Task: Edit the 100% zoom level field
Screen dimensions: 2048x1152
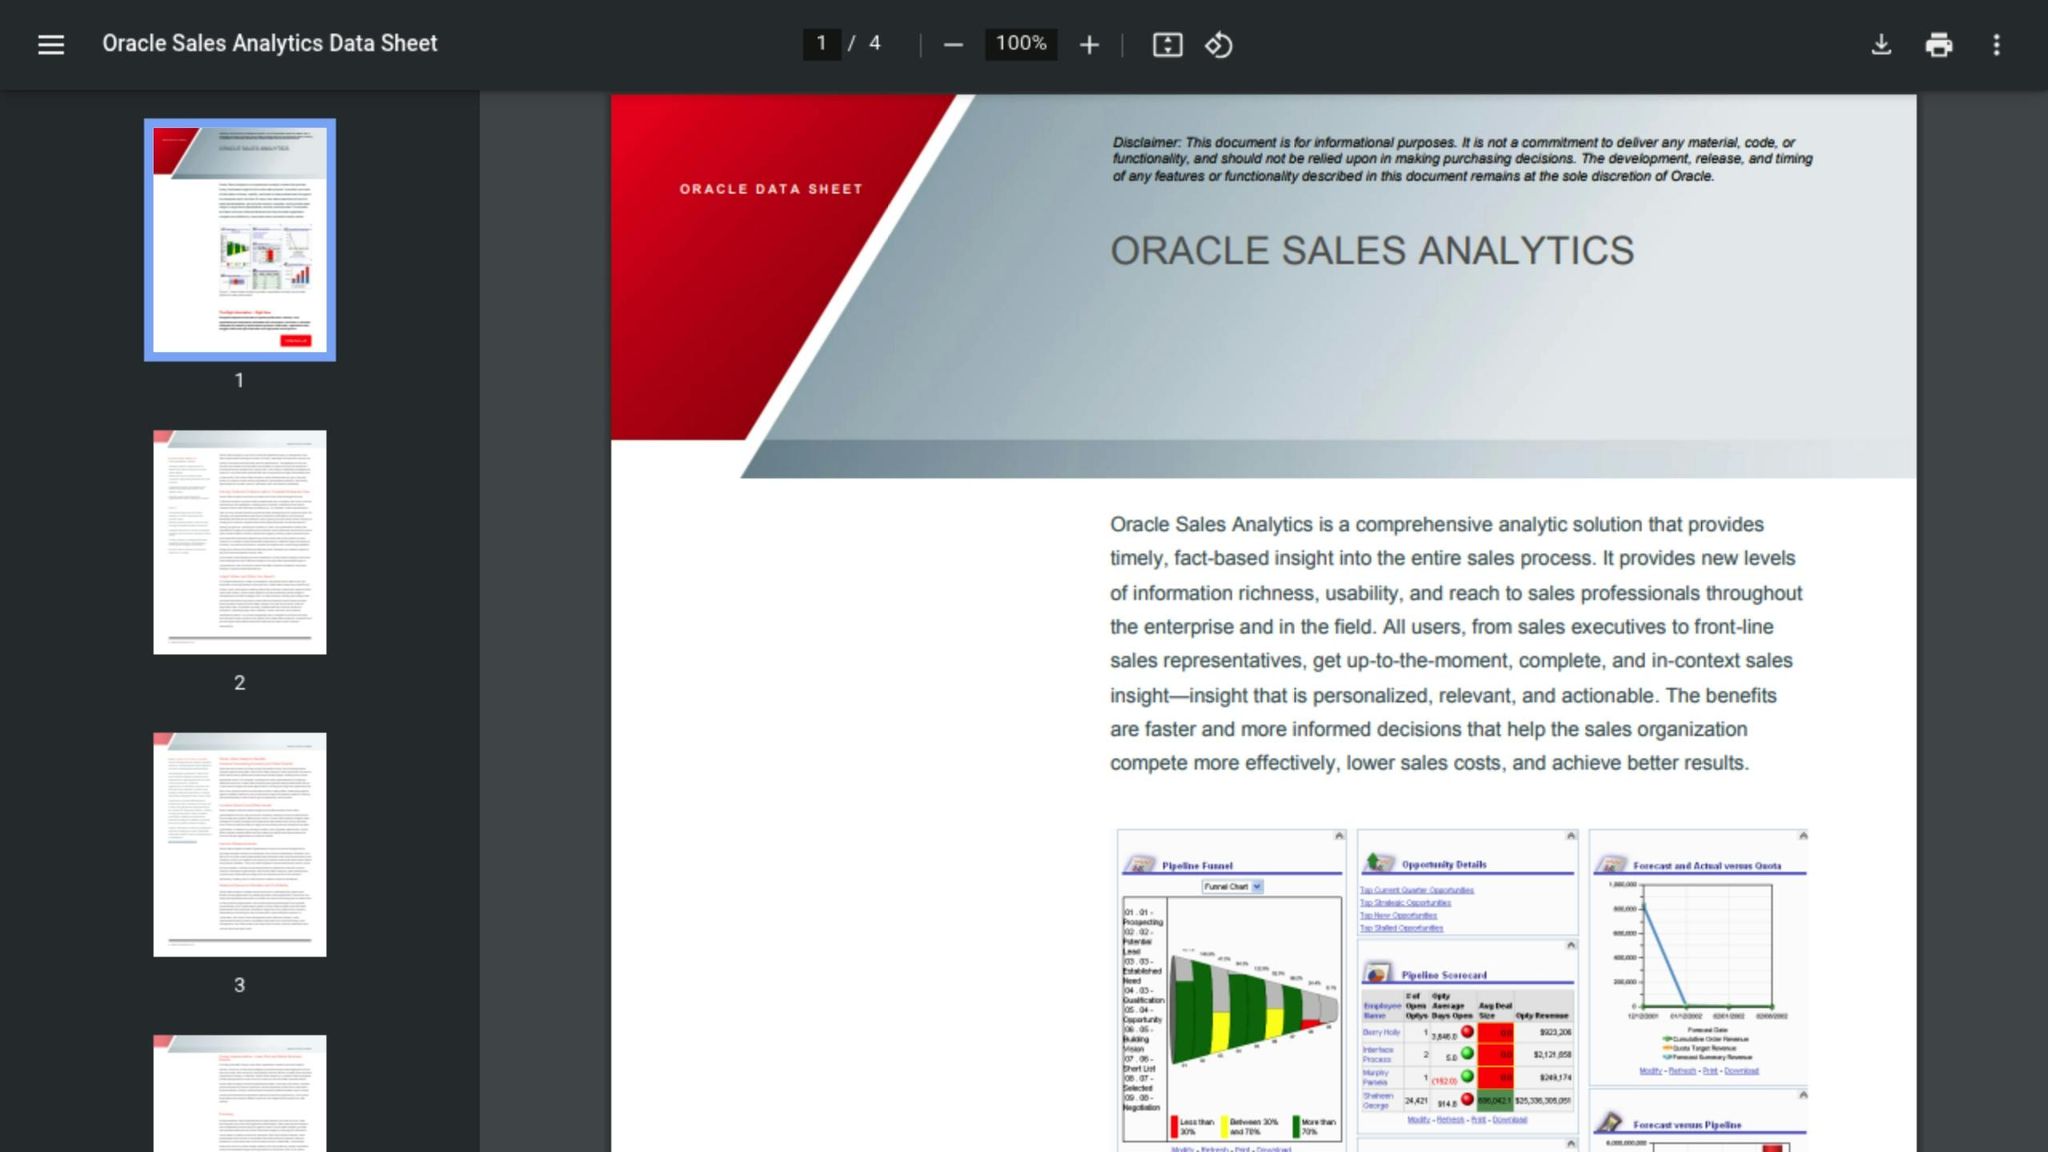Action: point(1021,44)
